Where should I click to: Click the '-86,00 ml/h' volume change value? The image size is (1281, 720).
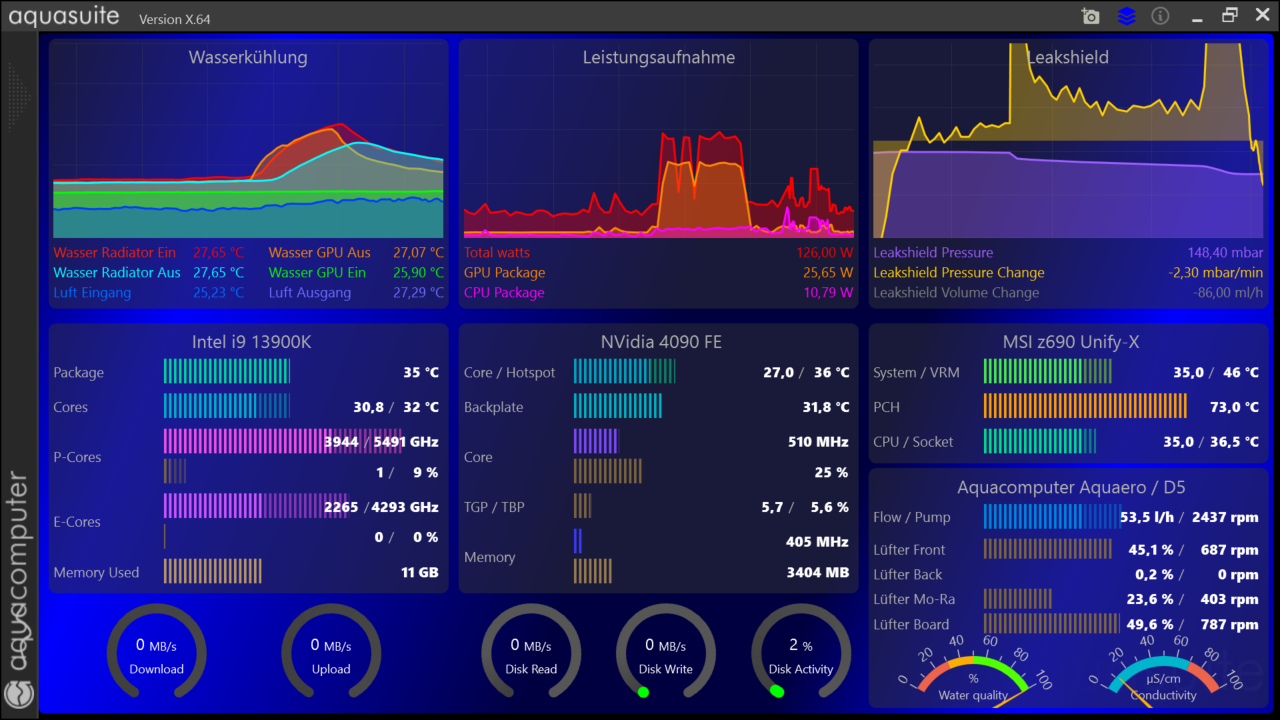(1228, 292)
